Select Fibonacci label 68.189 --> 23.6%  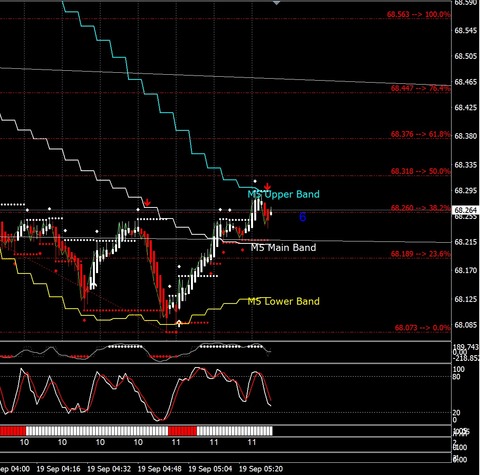(x=420, y=254)
